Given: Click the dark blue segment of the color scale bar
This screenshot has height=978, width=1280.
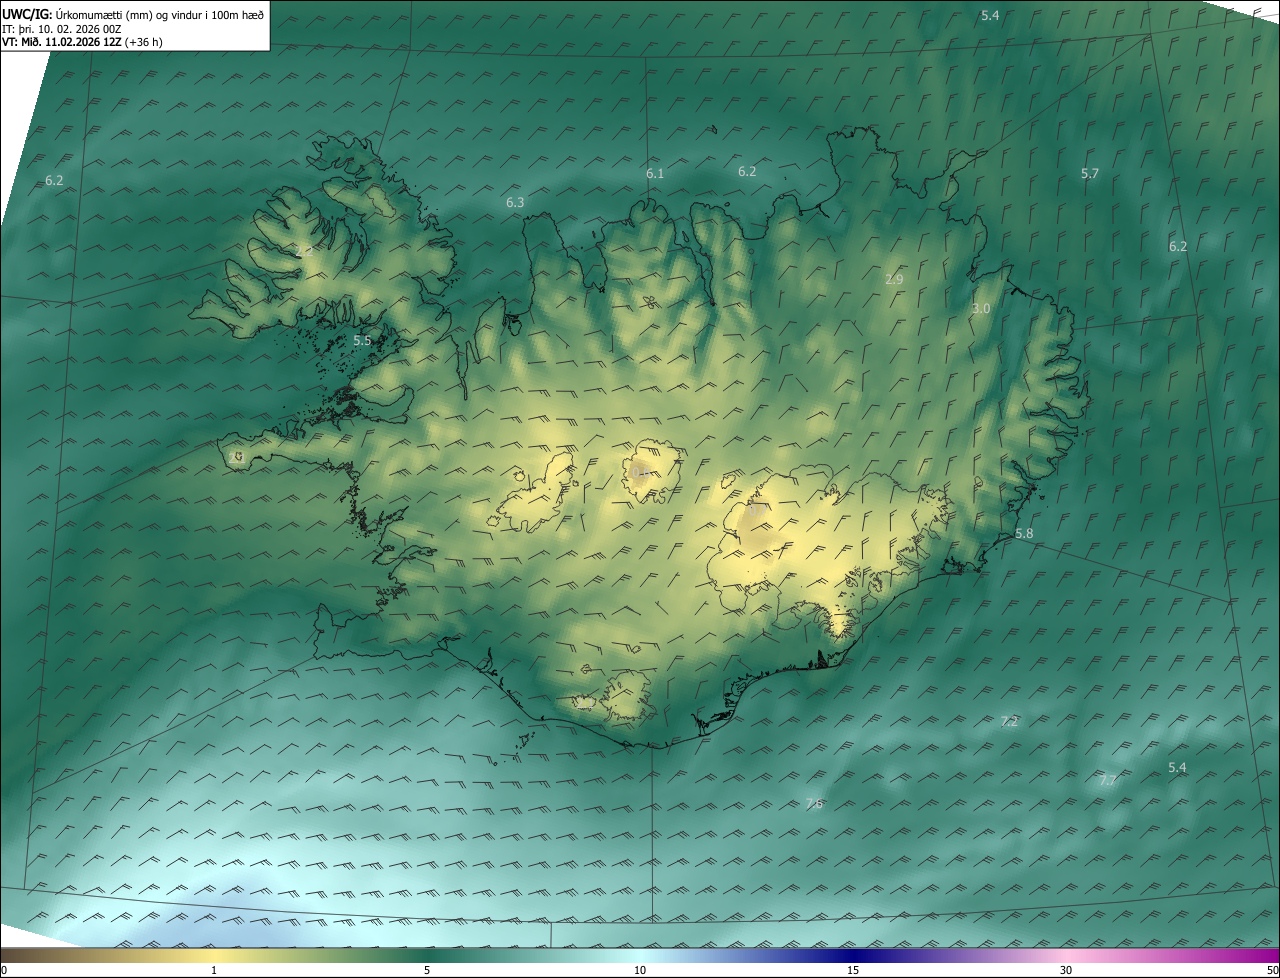Looking at the screenshot, I should point(853,955).
